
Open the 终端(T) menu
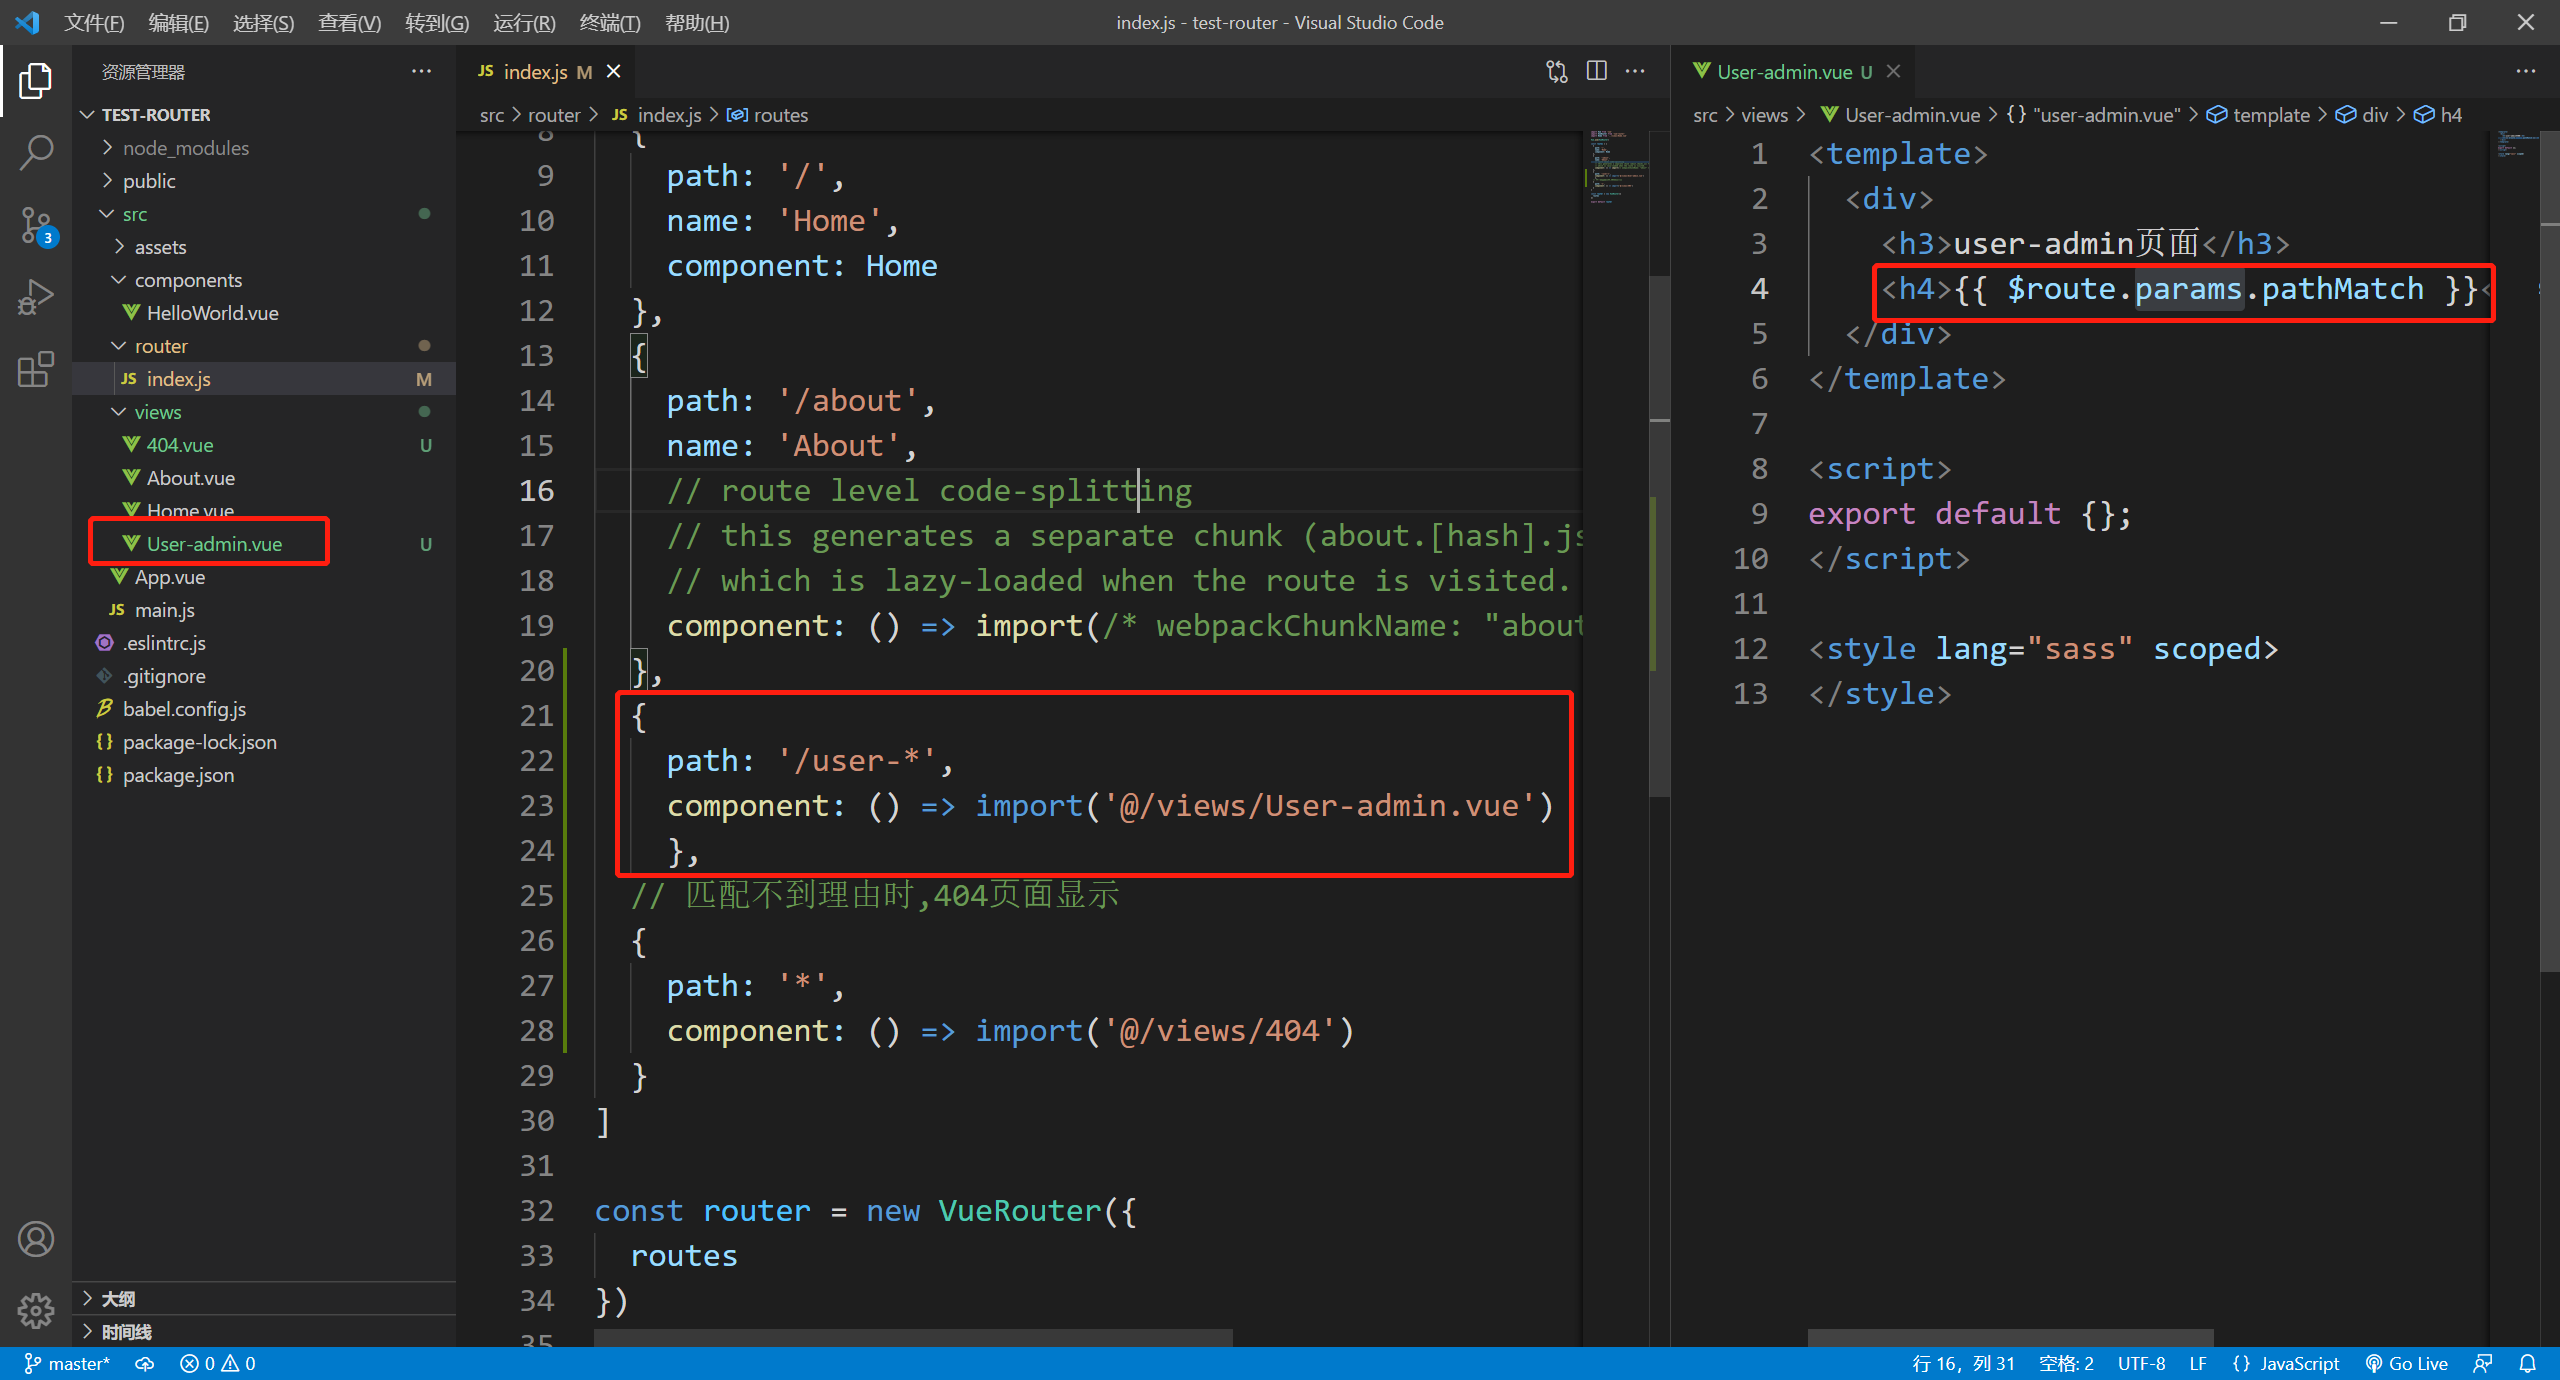click(609, 22)
